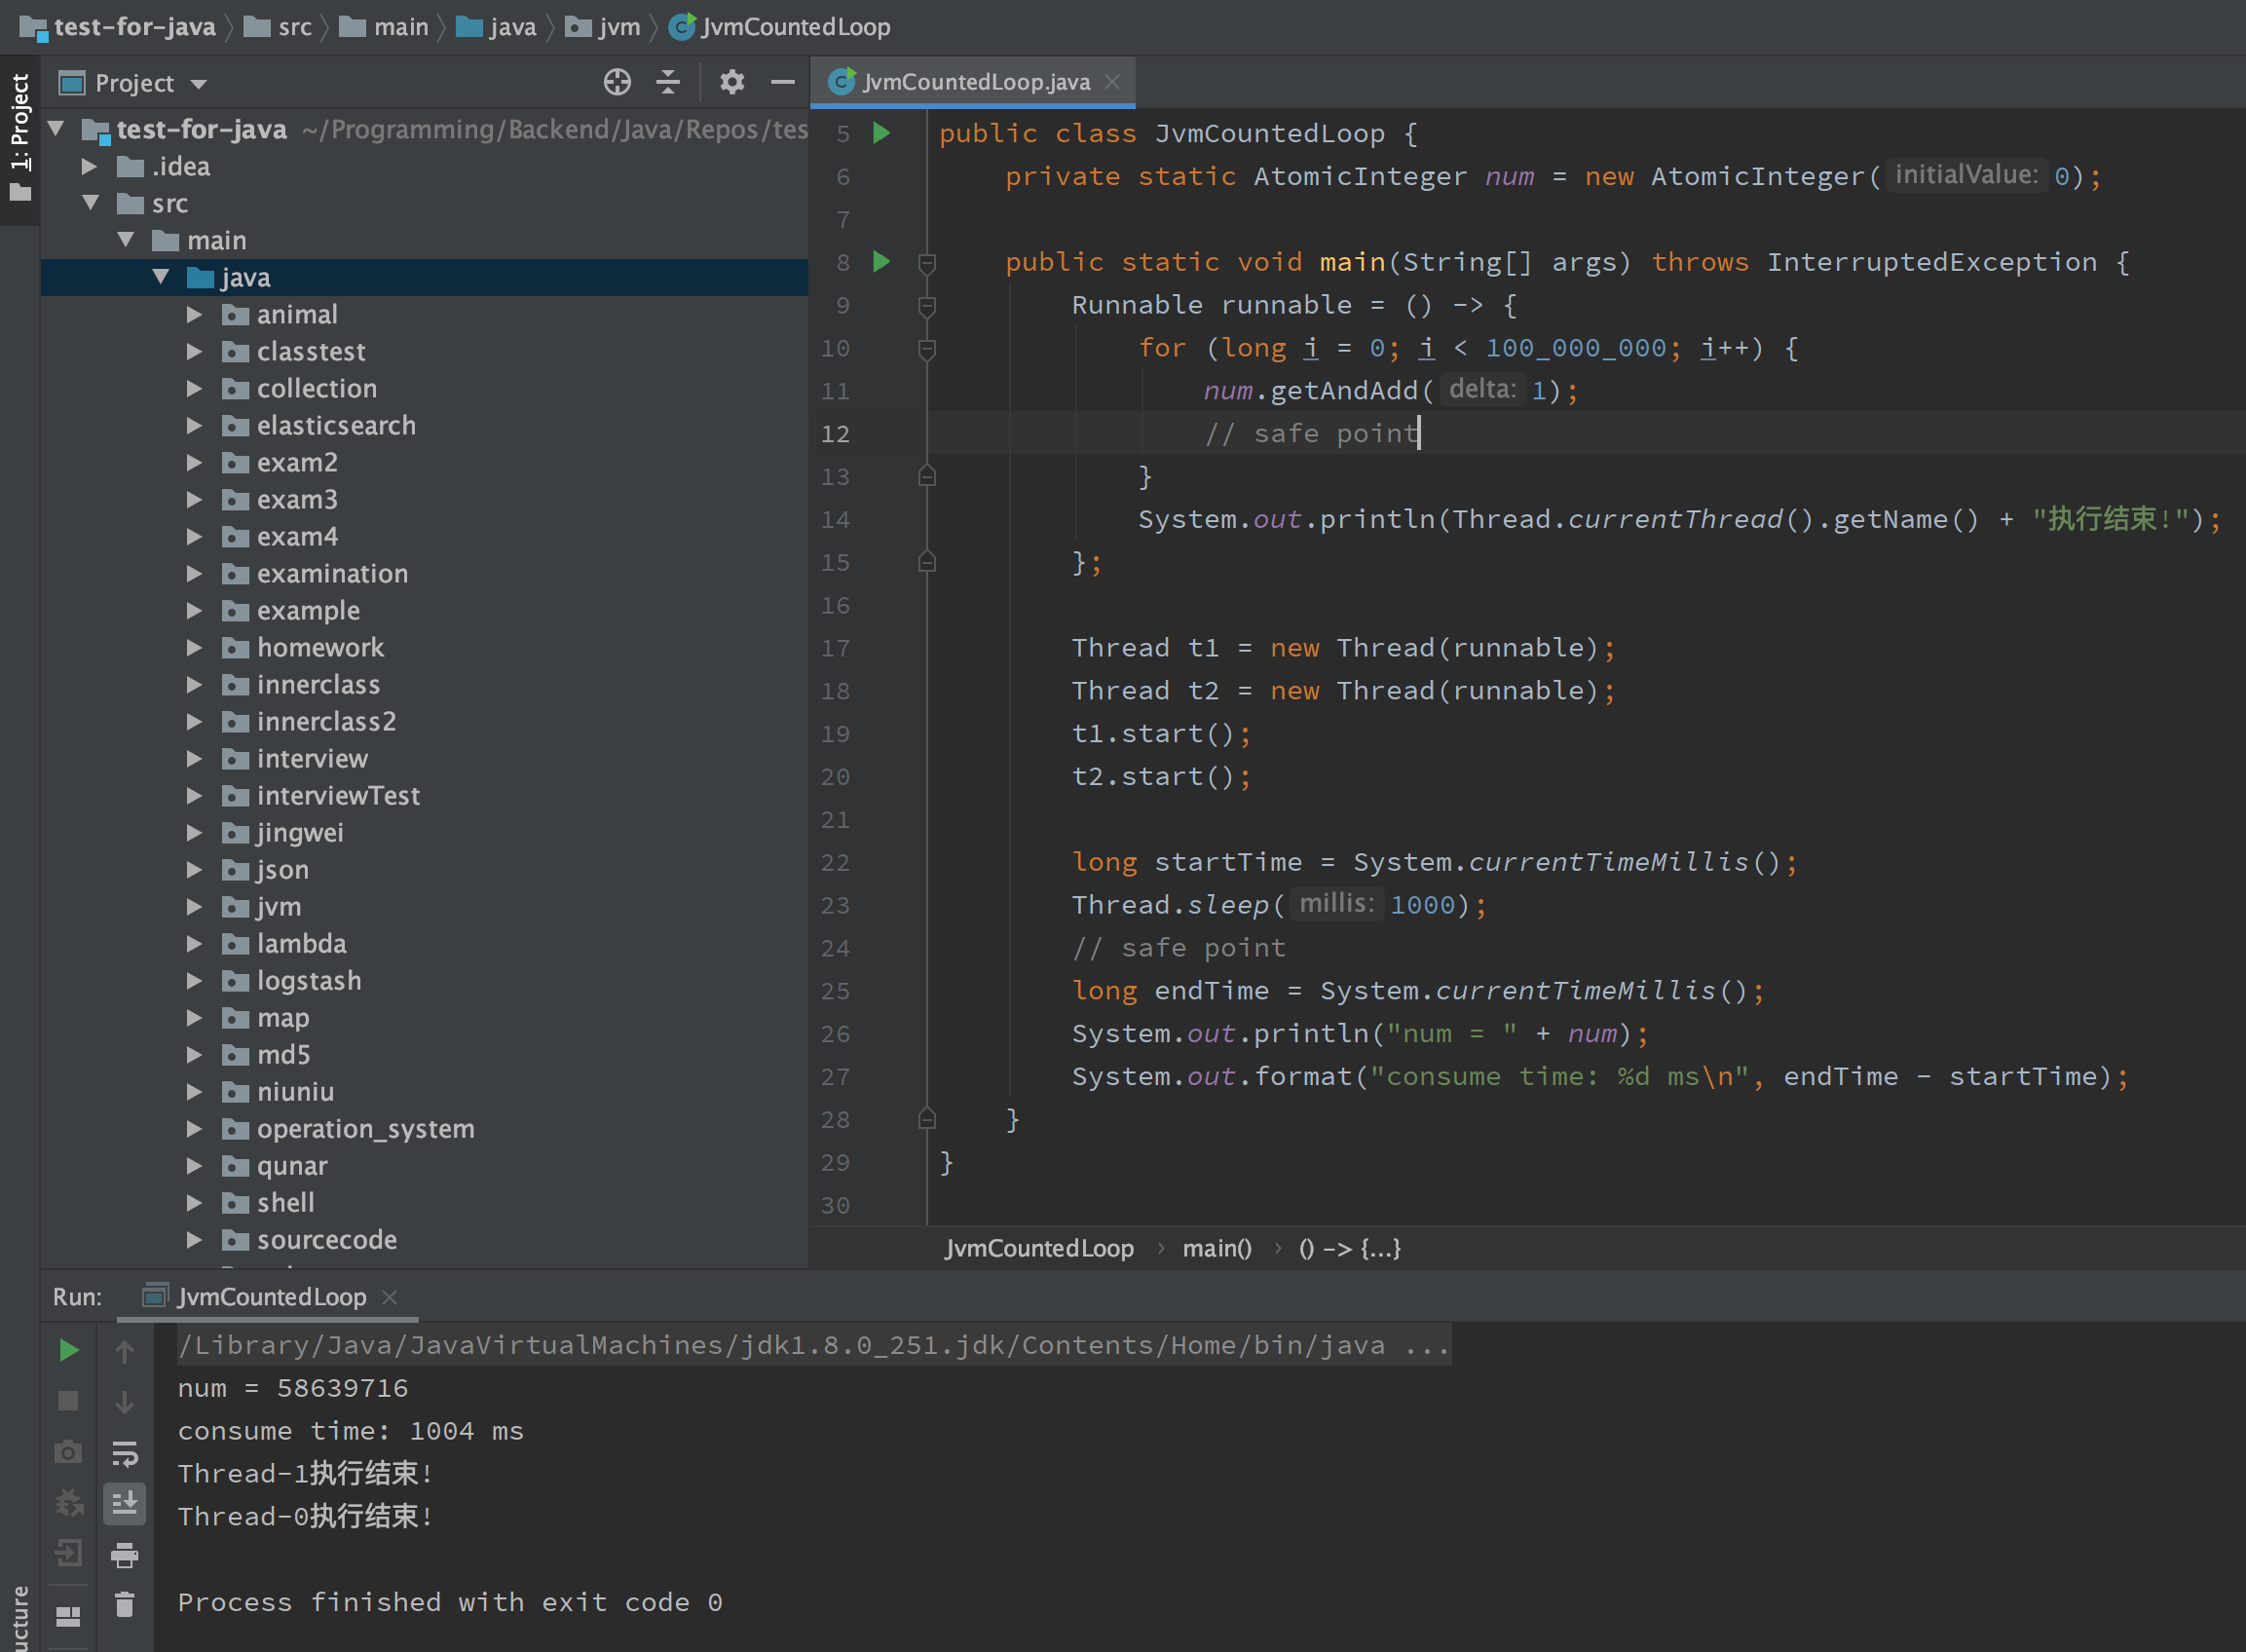Hide Project panel with minimize dash icon
This screenshot has height=1652, width=2246.
(783, 82)
